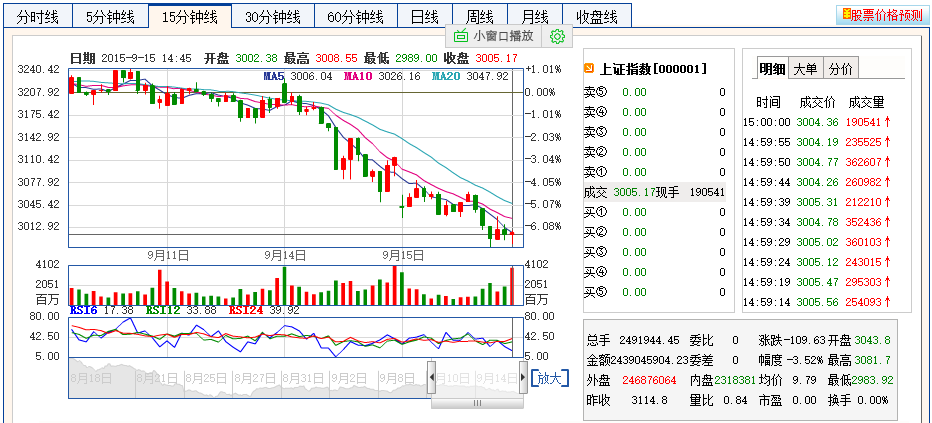The width and height of the screenshot is (932, 423).
Task: Click the 上证指数[000001] title
Action: click(x=653, y=69)
